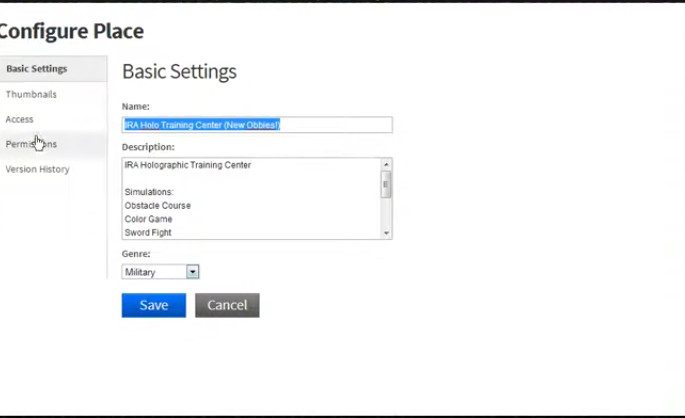Place cursor on Sword Fight line
Image resolution: width=685 pixels, height=418 pixels.
148,233
